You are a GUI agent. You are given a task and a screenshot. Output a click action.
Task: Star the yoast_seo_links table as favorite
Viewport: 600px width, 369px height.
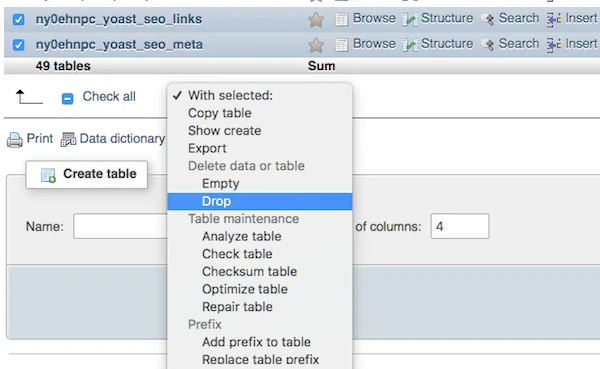[316, 20]
